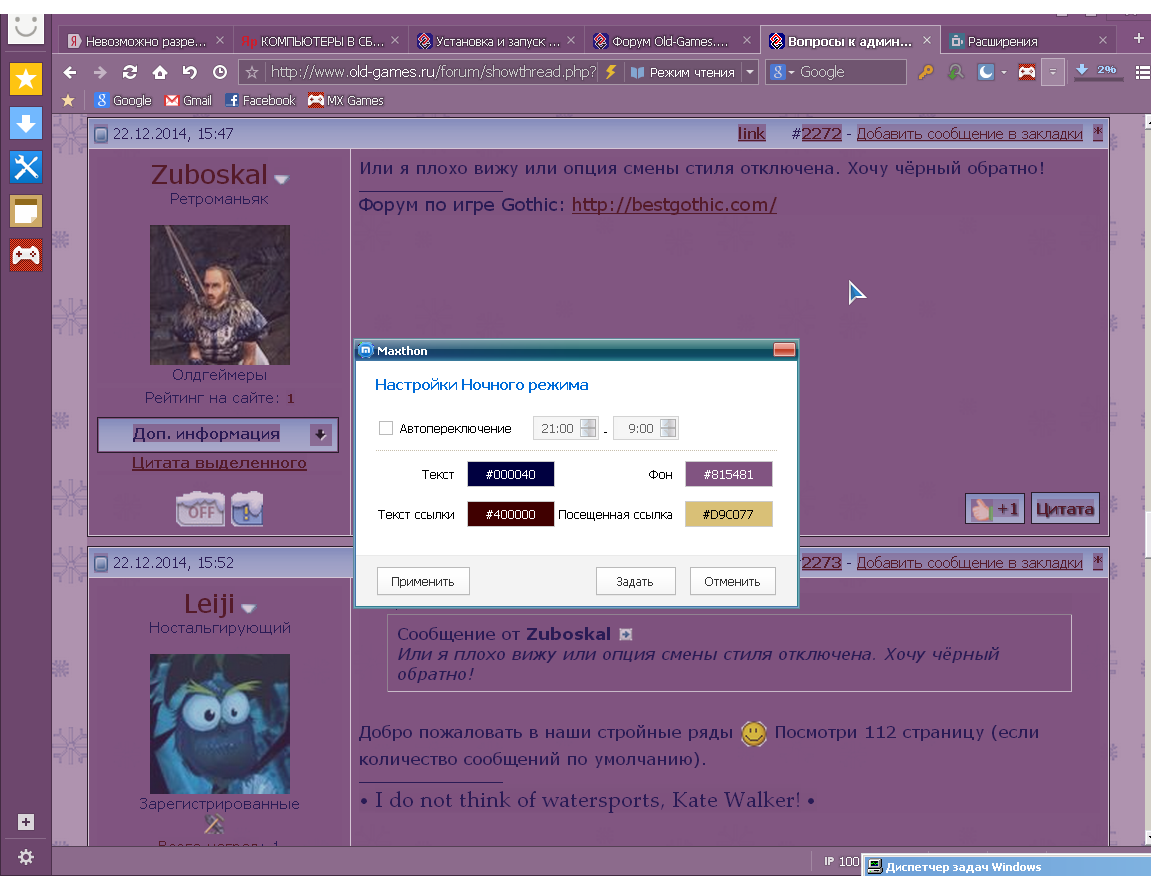Open MX Games from the sidebar gamepad icon
1162x876 pixels.
[x=25, y=255]
